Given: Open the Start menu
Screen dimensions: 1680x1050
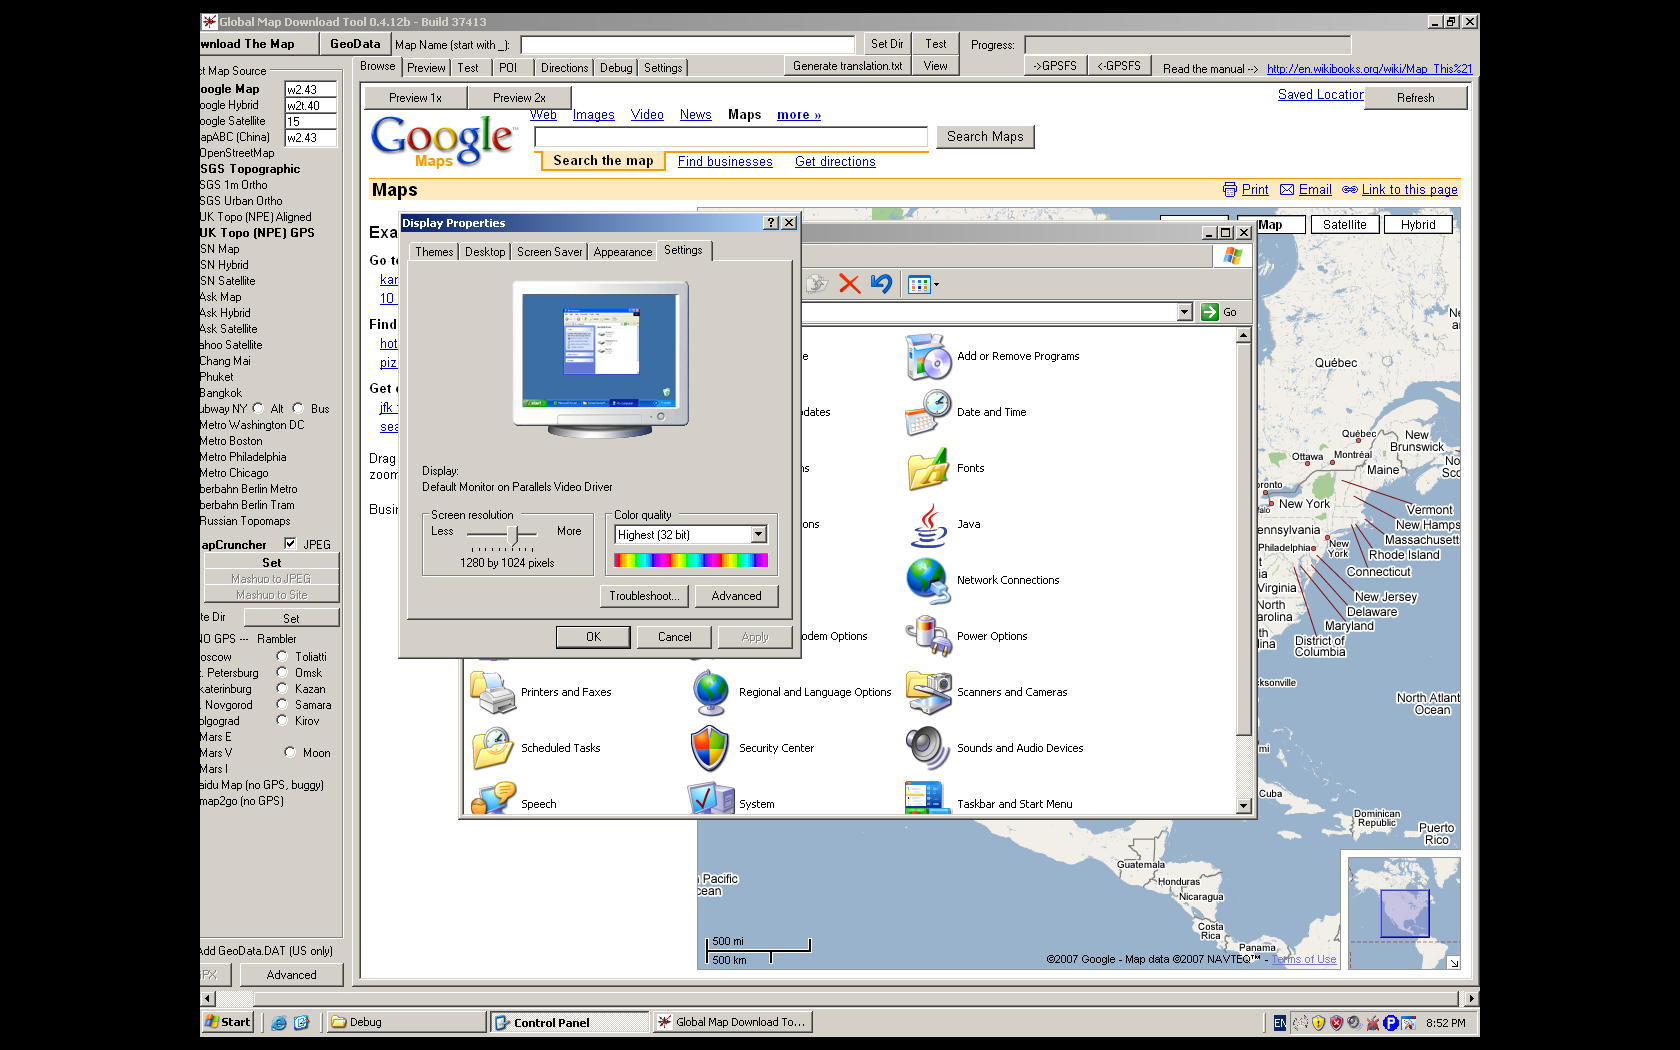Looking at the screenshot, I should point(227,1022).
